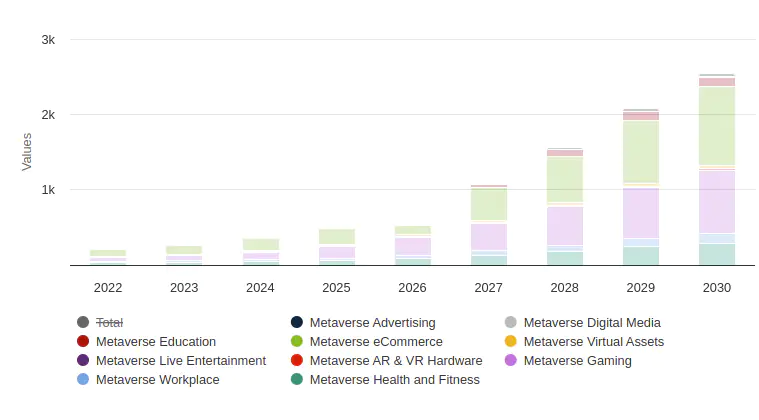Image resolution: width=759 pixels, height=420 pixels.
Task: Hide the Metaverse eCommerce series text
Action: (x=376, y=341)
